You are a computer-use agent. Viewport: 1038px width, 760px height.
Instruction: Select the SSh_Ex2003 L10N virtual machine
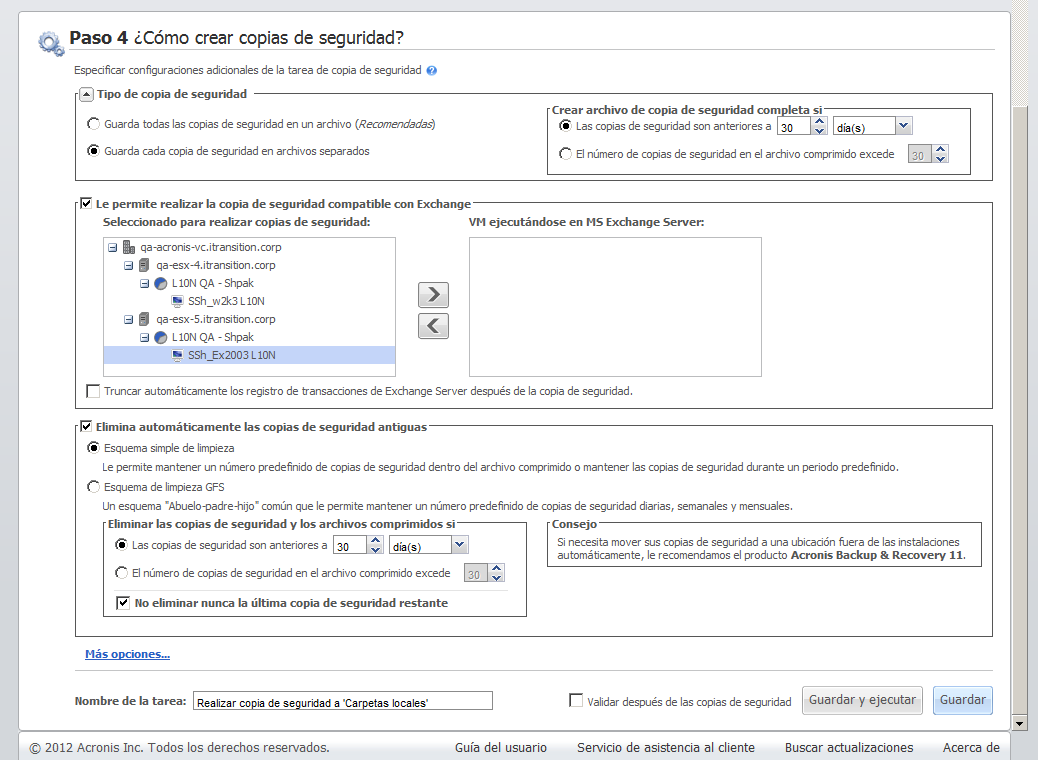(230, 355)
